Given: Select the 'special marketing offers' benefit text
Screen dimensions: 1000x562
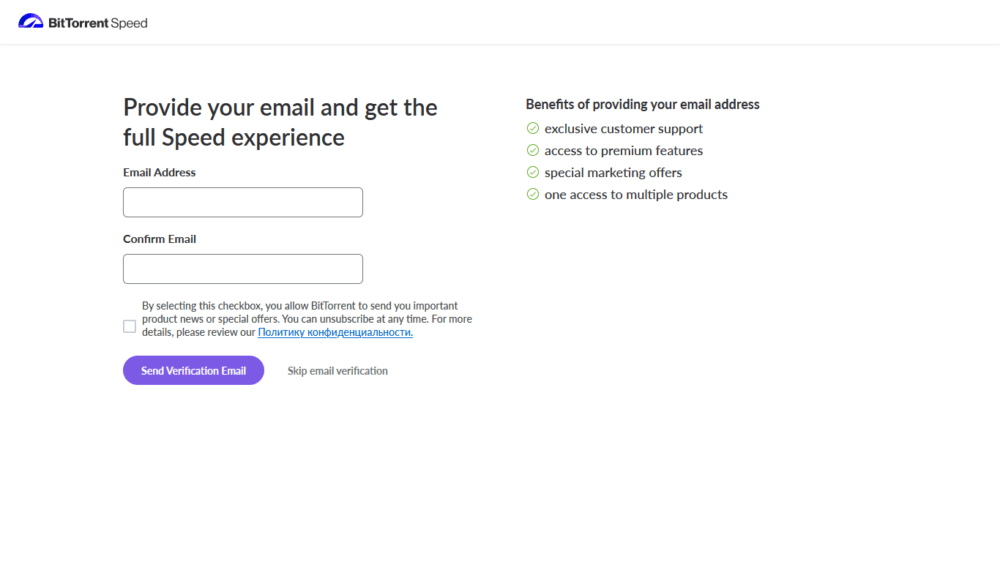Looking at the screenshot, I should pyautogui.click(x=613, y=172).
